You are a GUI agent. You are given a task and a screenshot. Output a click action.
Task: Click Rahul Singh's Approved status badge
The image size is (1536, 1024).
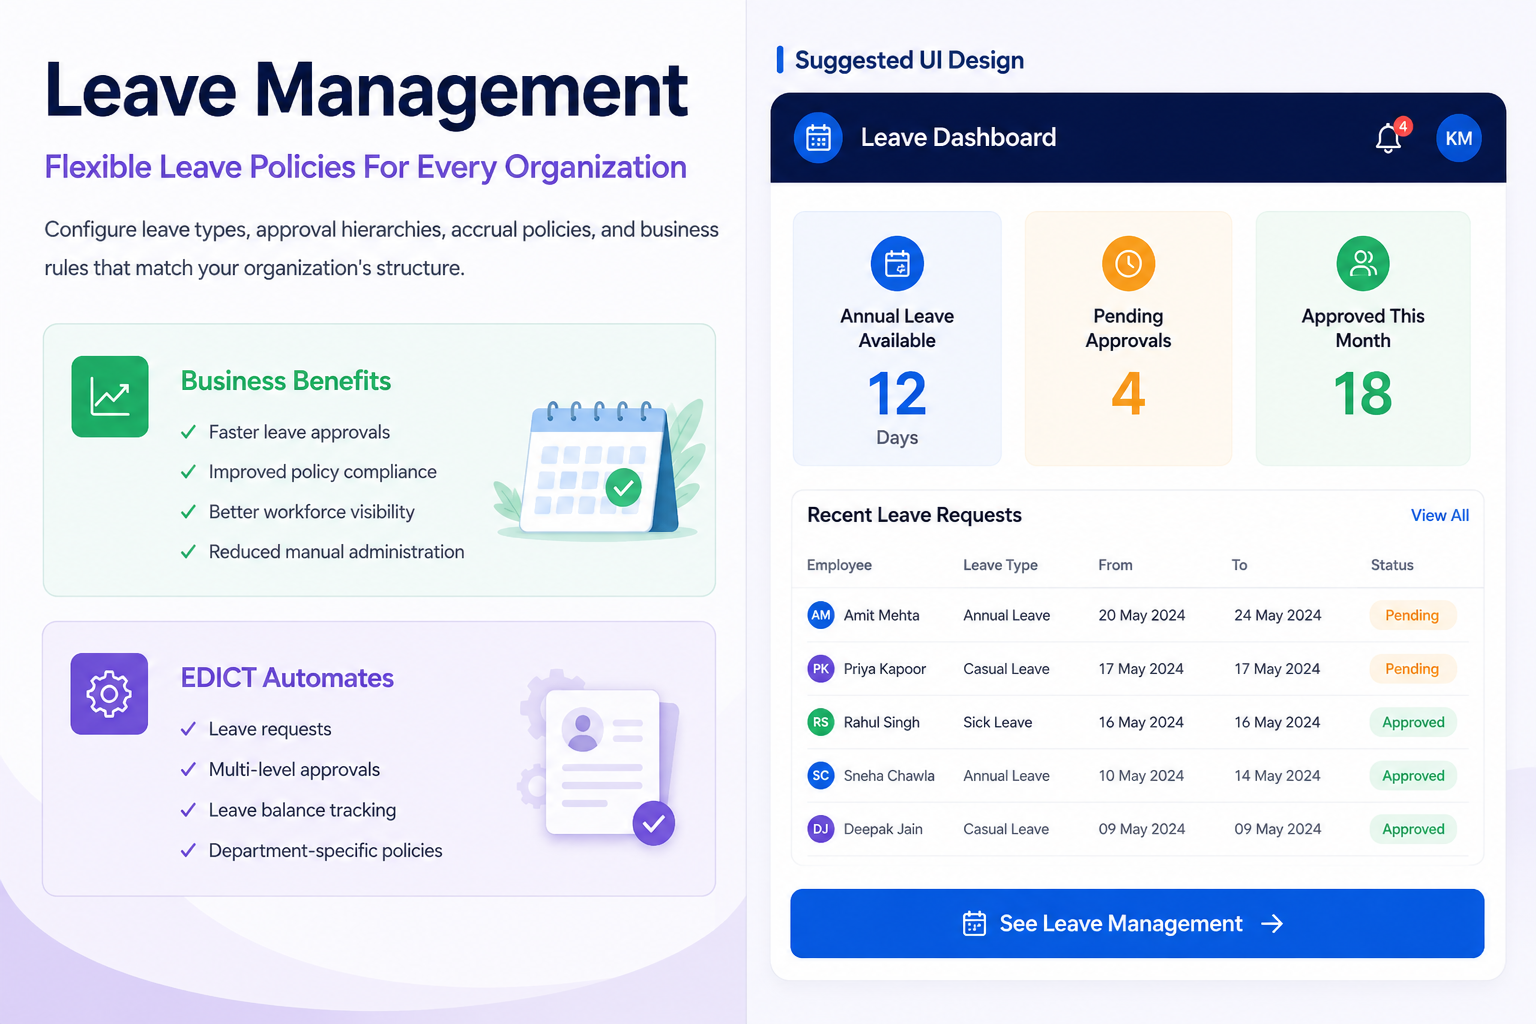(1413, 722)
